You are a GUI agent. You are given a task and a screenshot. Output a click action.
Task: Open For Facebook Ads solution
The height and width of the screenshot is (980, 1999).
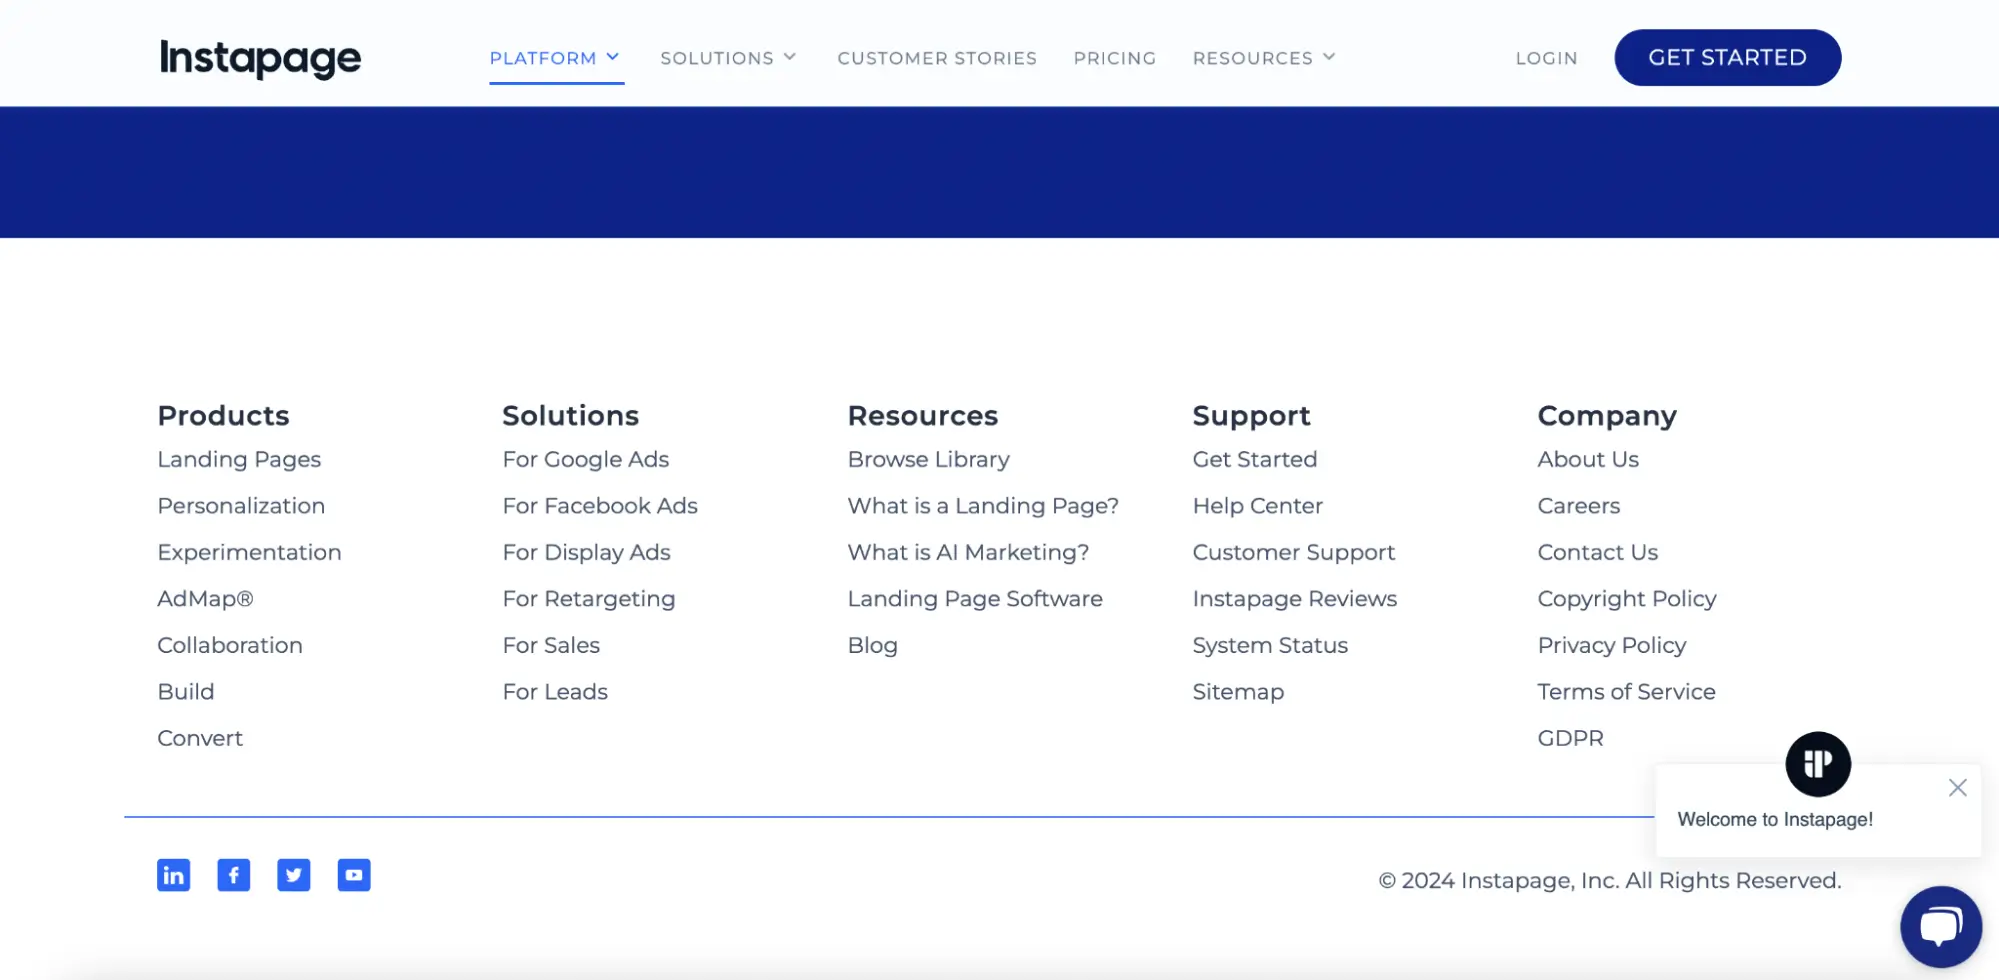600,506
